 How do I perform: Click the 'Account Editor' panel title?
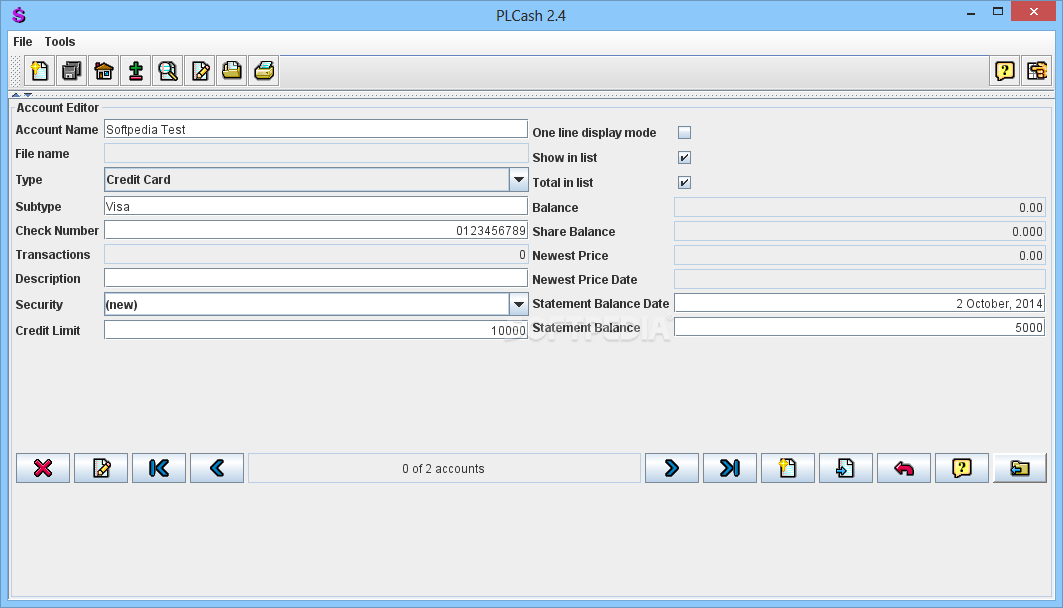[58, 108]
